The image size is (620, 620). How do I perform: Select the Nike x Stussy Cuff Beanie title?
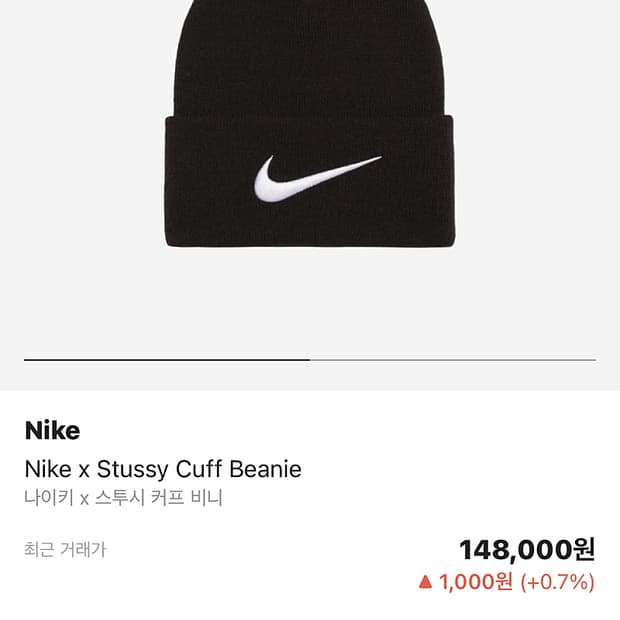[x=162, y=469]
